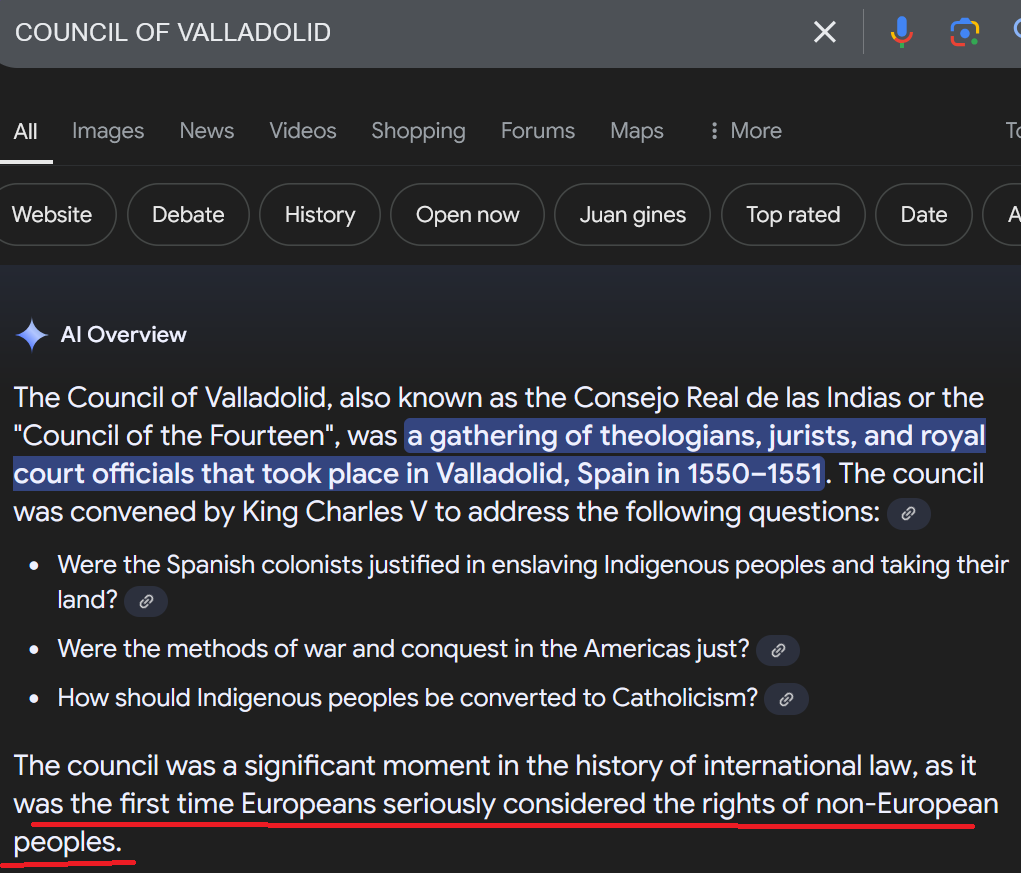This screenshot has height=873, width=1021.
Task: Apply the History filter chip
Action: 320,215
